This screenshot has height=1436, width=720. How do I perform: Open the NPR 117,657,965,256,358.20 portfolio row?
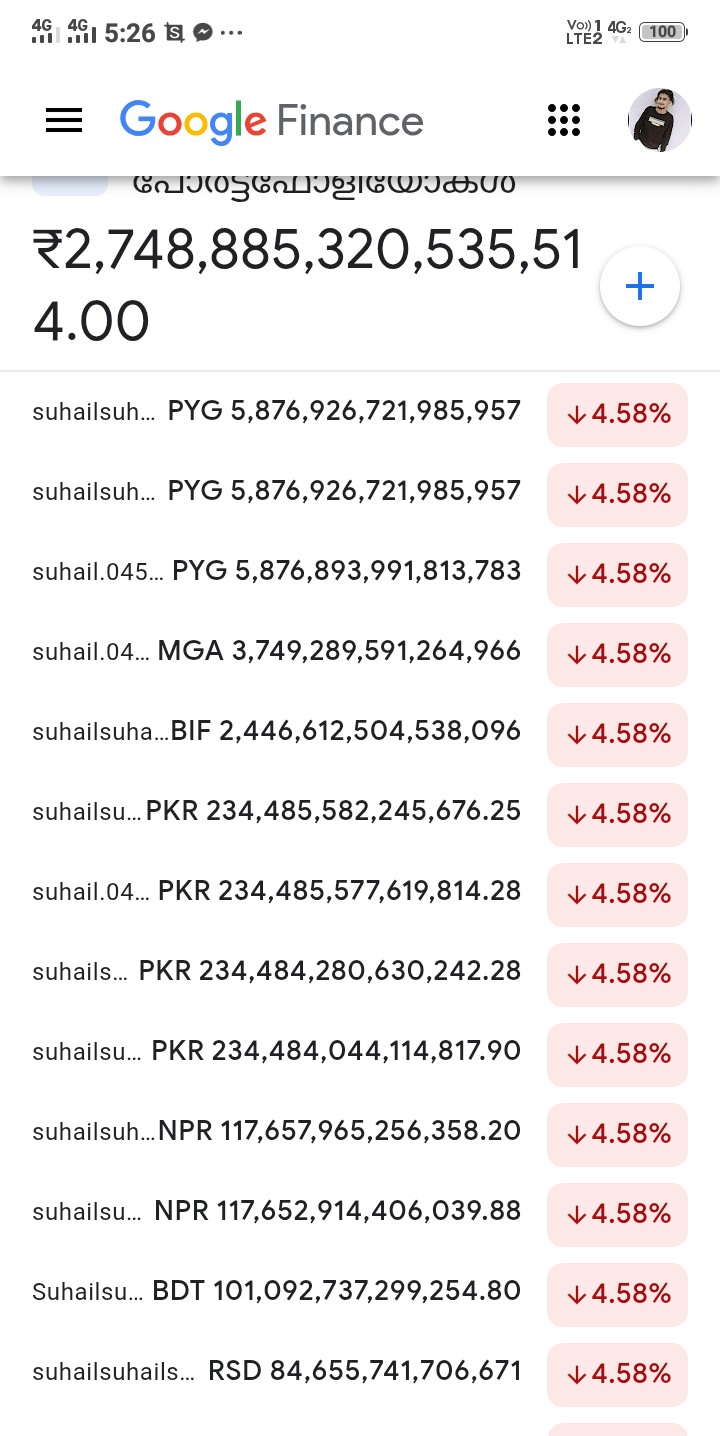[x=277, y=1131]
